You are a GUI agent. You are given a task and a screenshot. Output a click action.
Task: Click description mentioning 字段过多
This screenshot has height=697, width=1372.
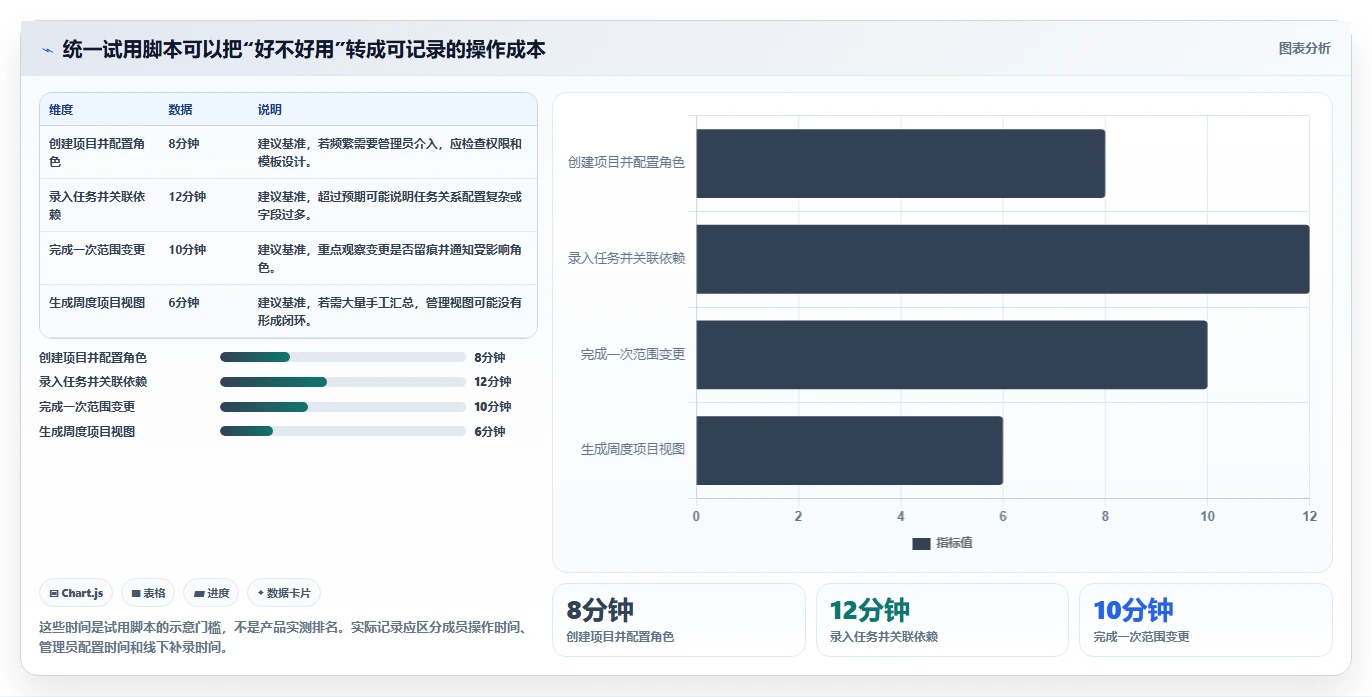pos(390,205)
